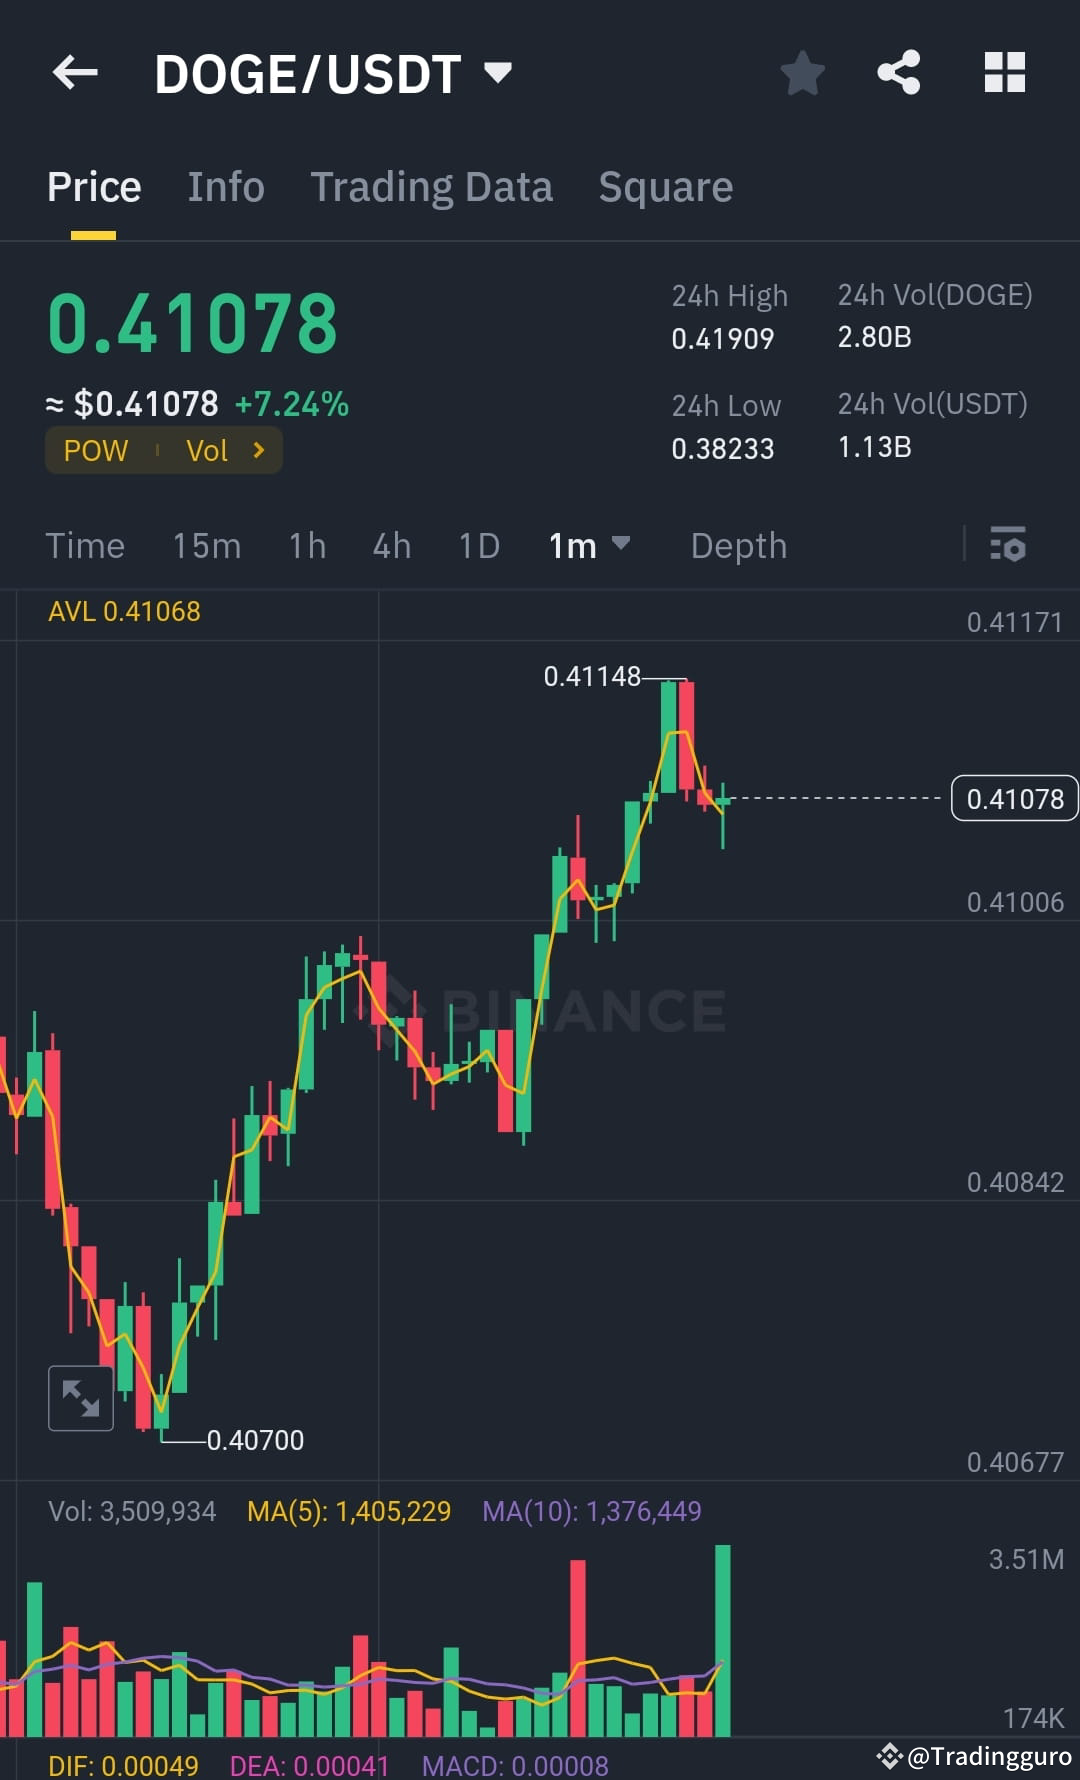Tap the back arrow to exit chart
The width and height of the screenshot is (1080, 1780).
click(x=75, y=72)
